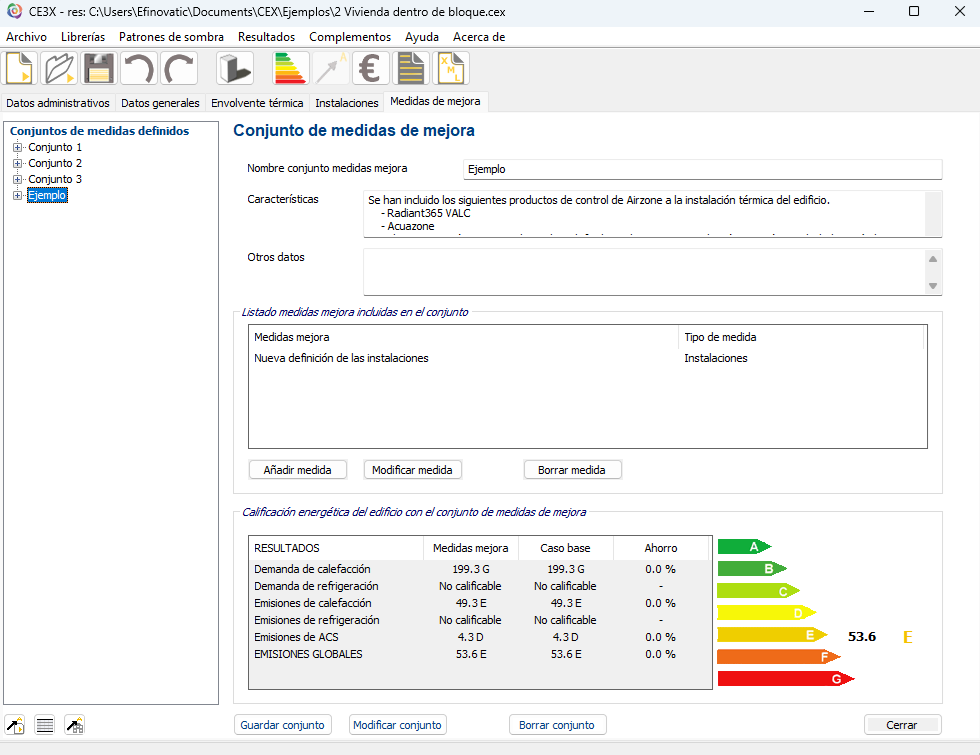The height and width of the screenshot is (755, 980).
Task: Click the XML export icon
Action: pyautogui.click(x=452, y=69)
